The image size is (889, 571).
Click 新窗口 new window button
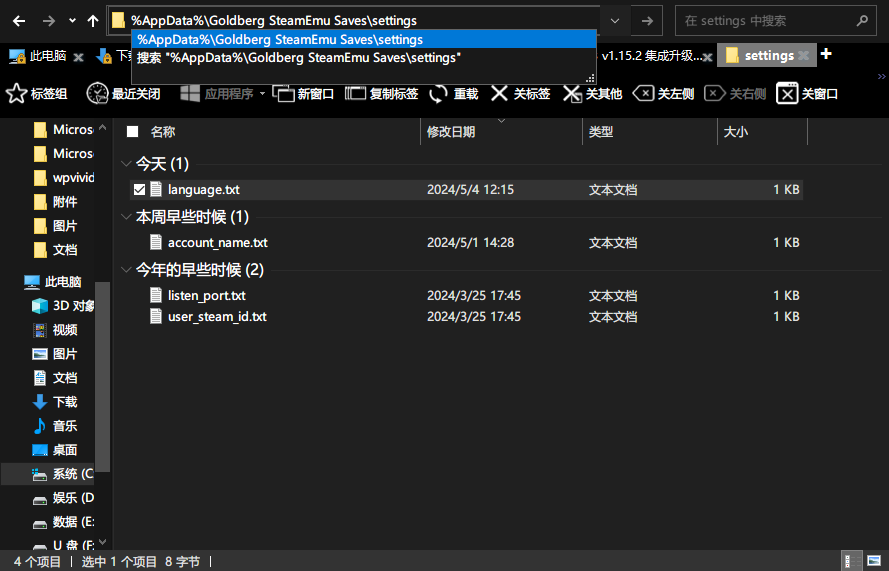(303, 94)
